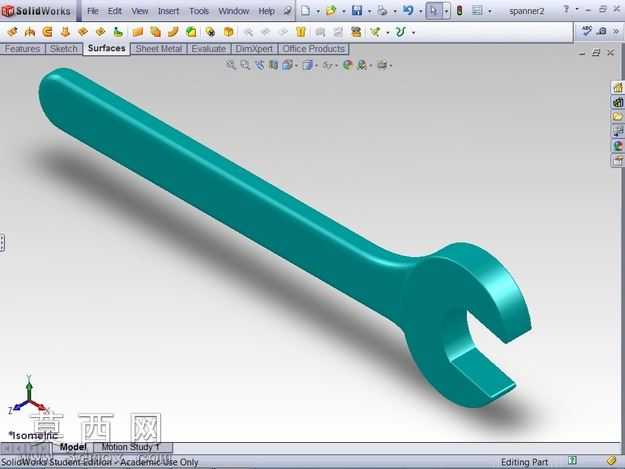Select the Cut With Surface tool
This screenshot has height=469, width=625.
pos(356,31)
